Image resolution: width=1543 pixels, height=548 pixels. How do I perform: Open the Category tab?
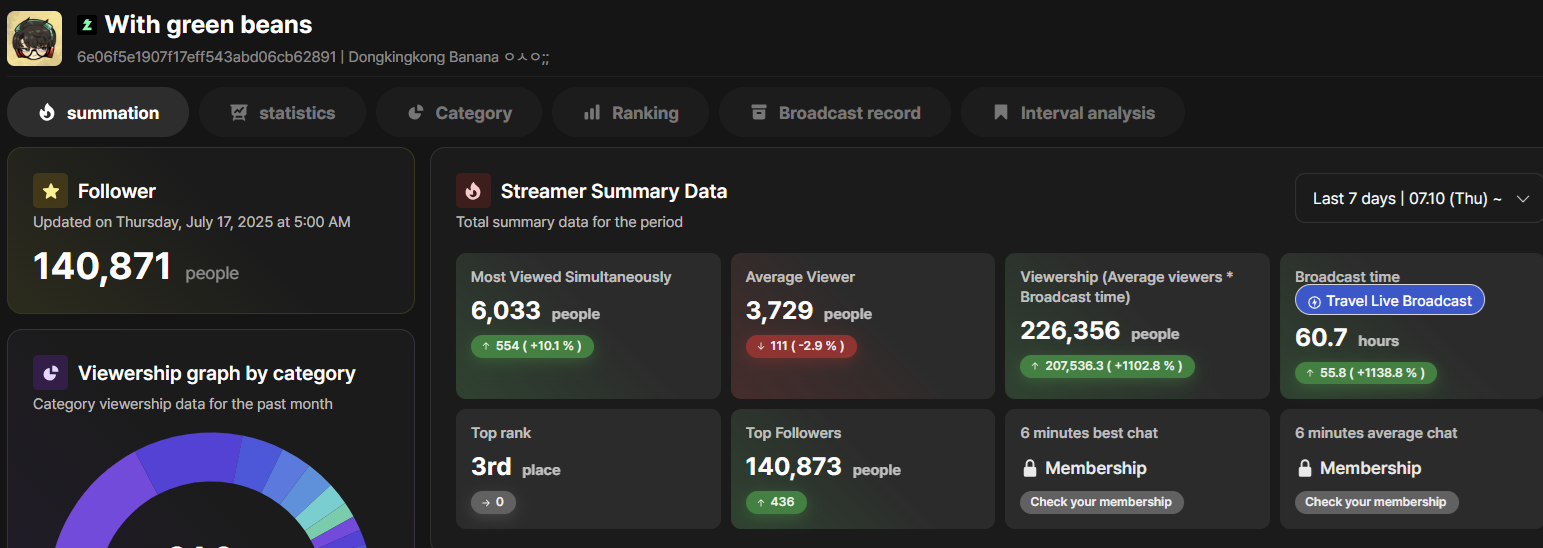[x=459, y=113]
